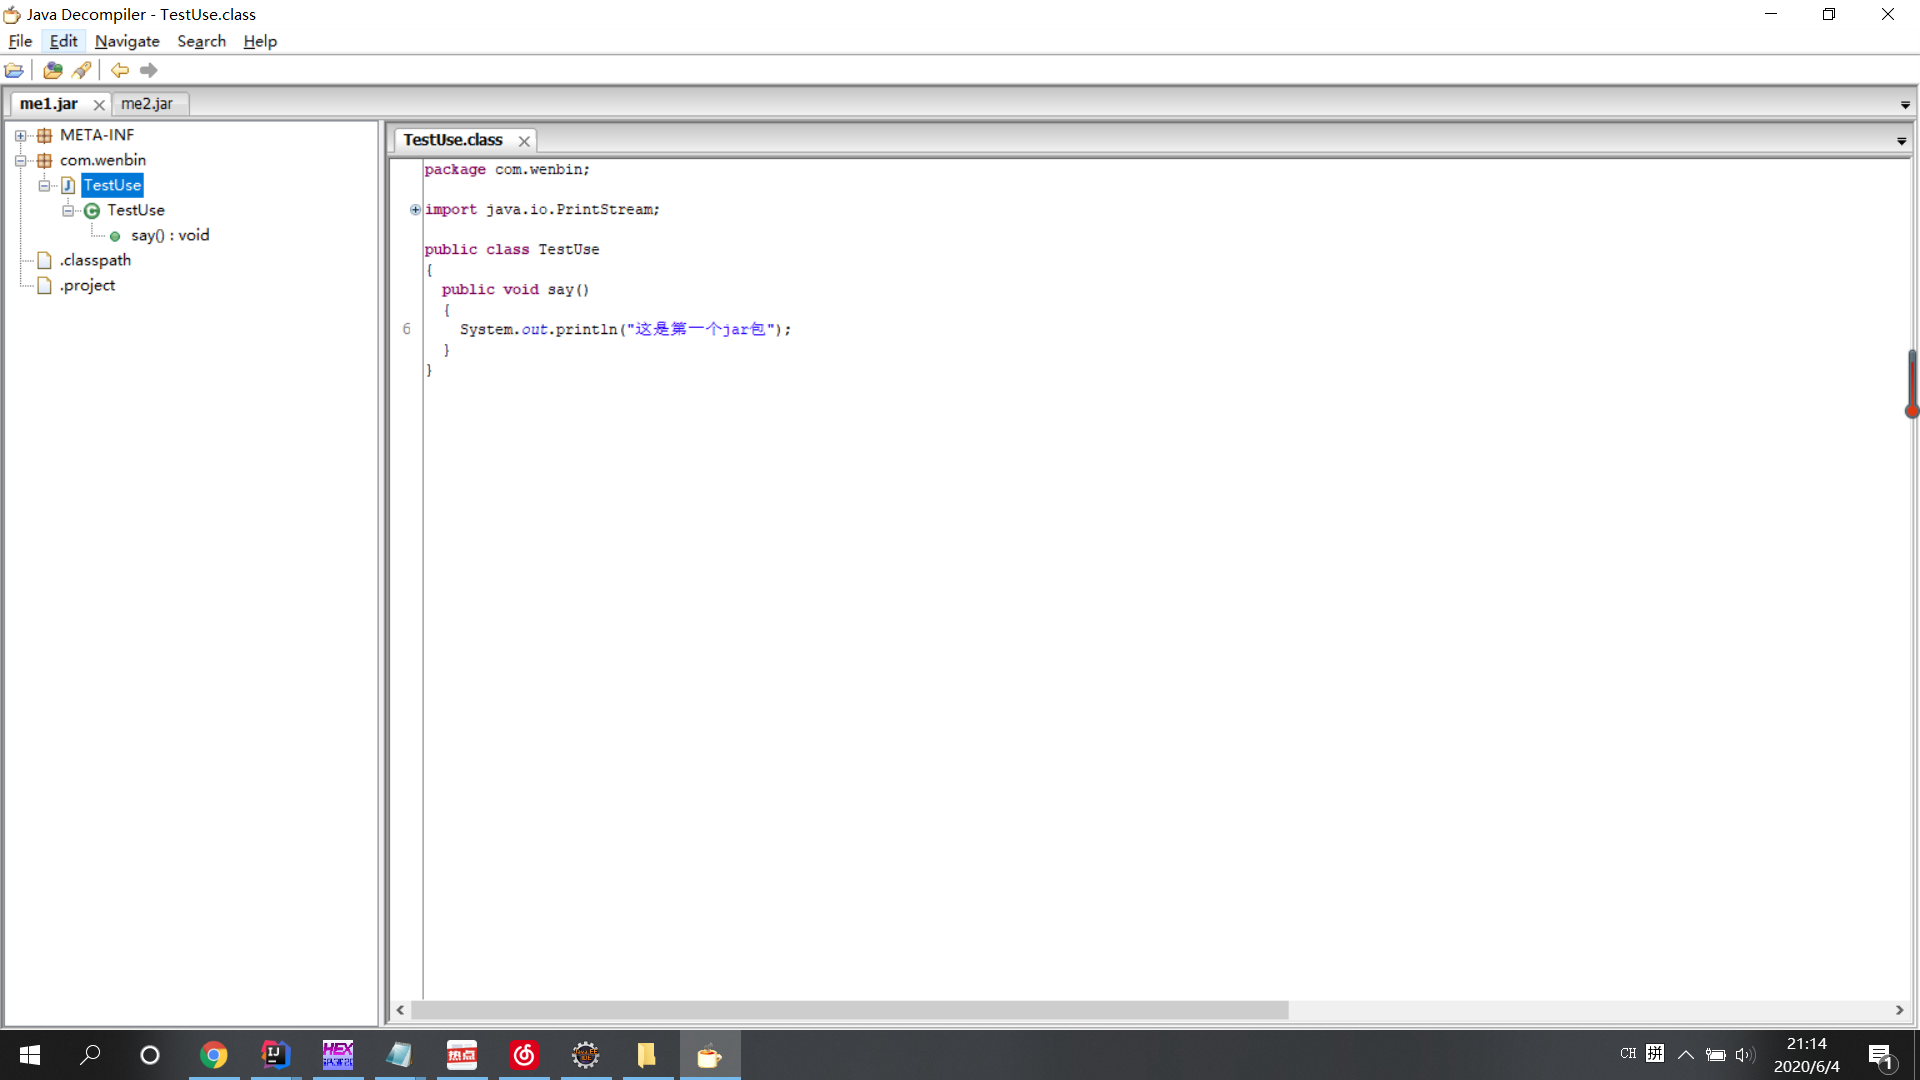Open the Navigate menu

(127, 41)
